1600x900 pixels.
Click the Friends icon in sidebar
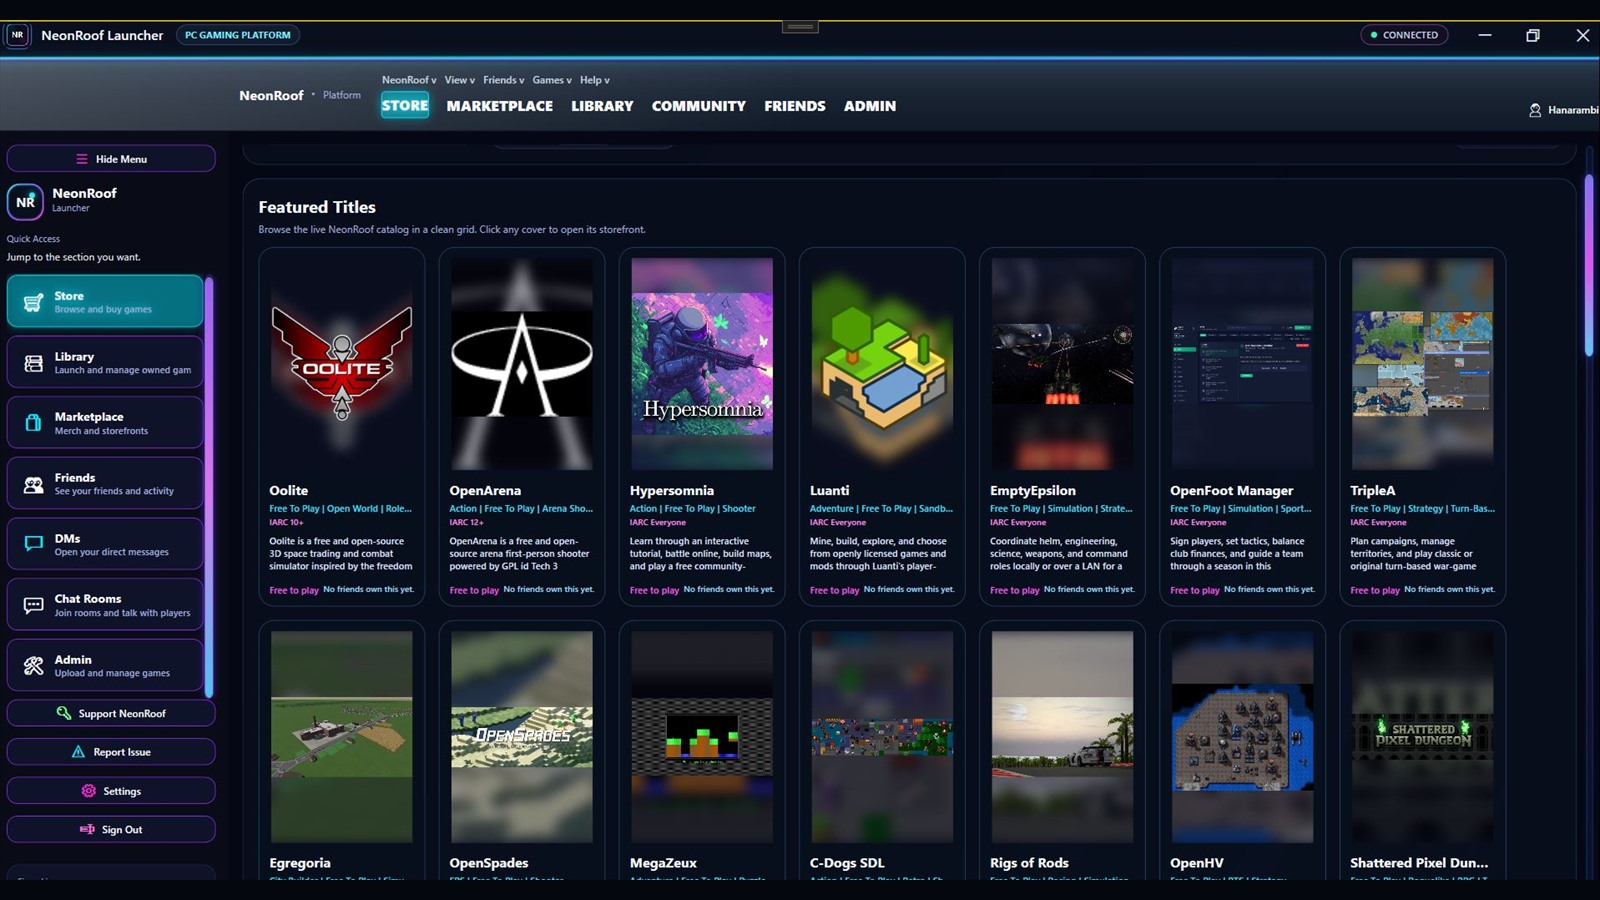[33, 484]
